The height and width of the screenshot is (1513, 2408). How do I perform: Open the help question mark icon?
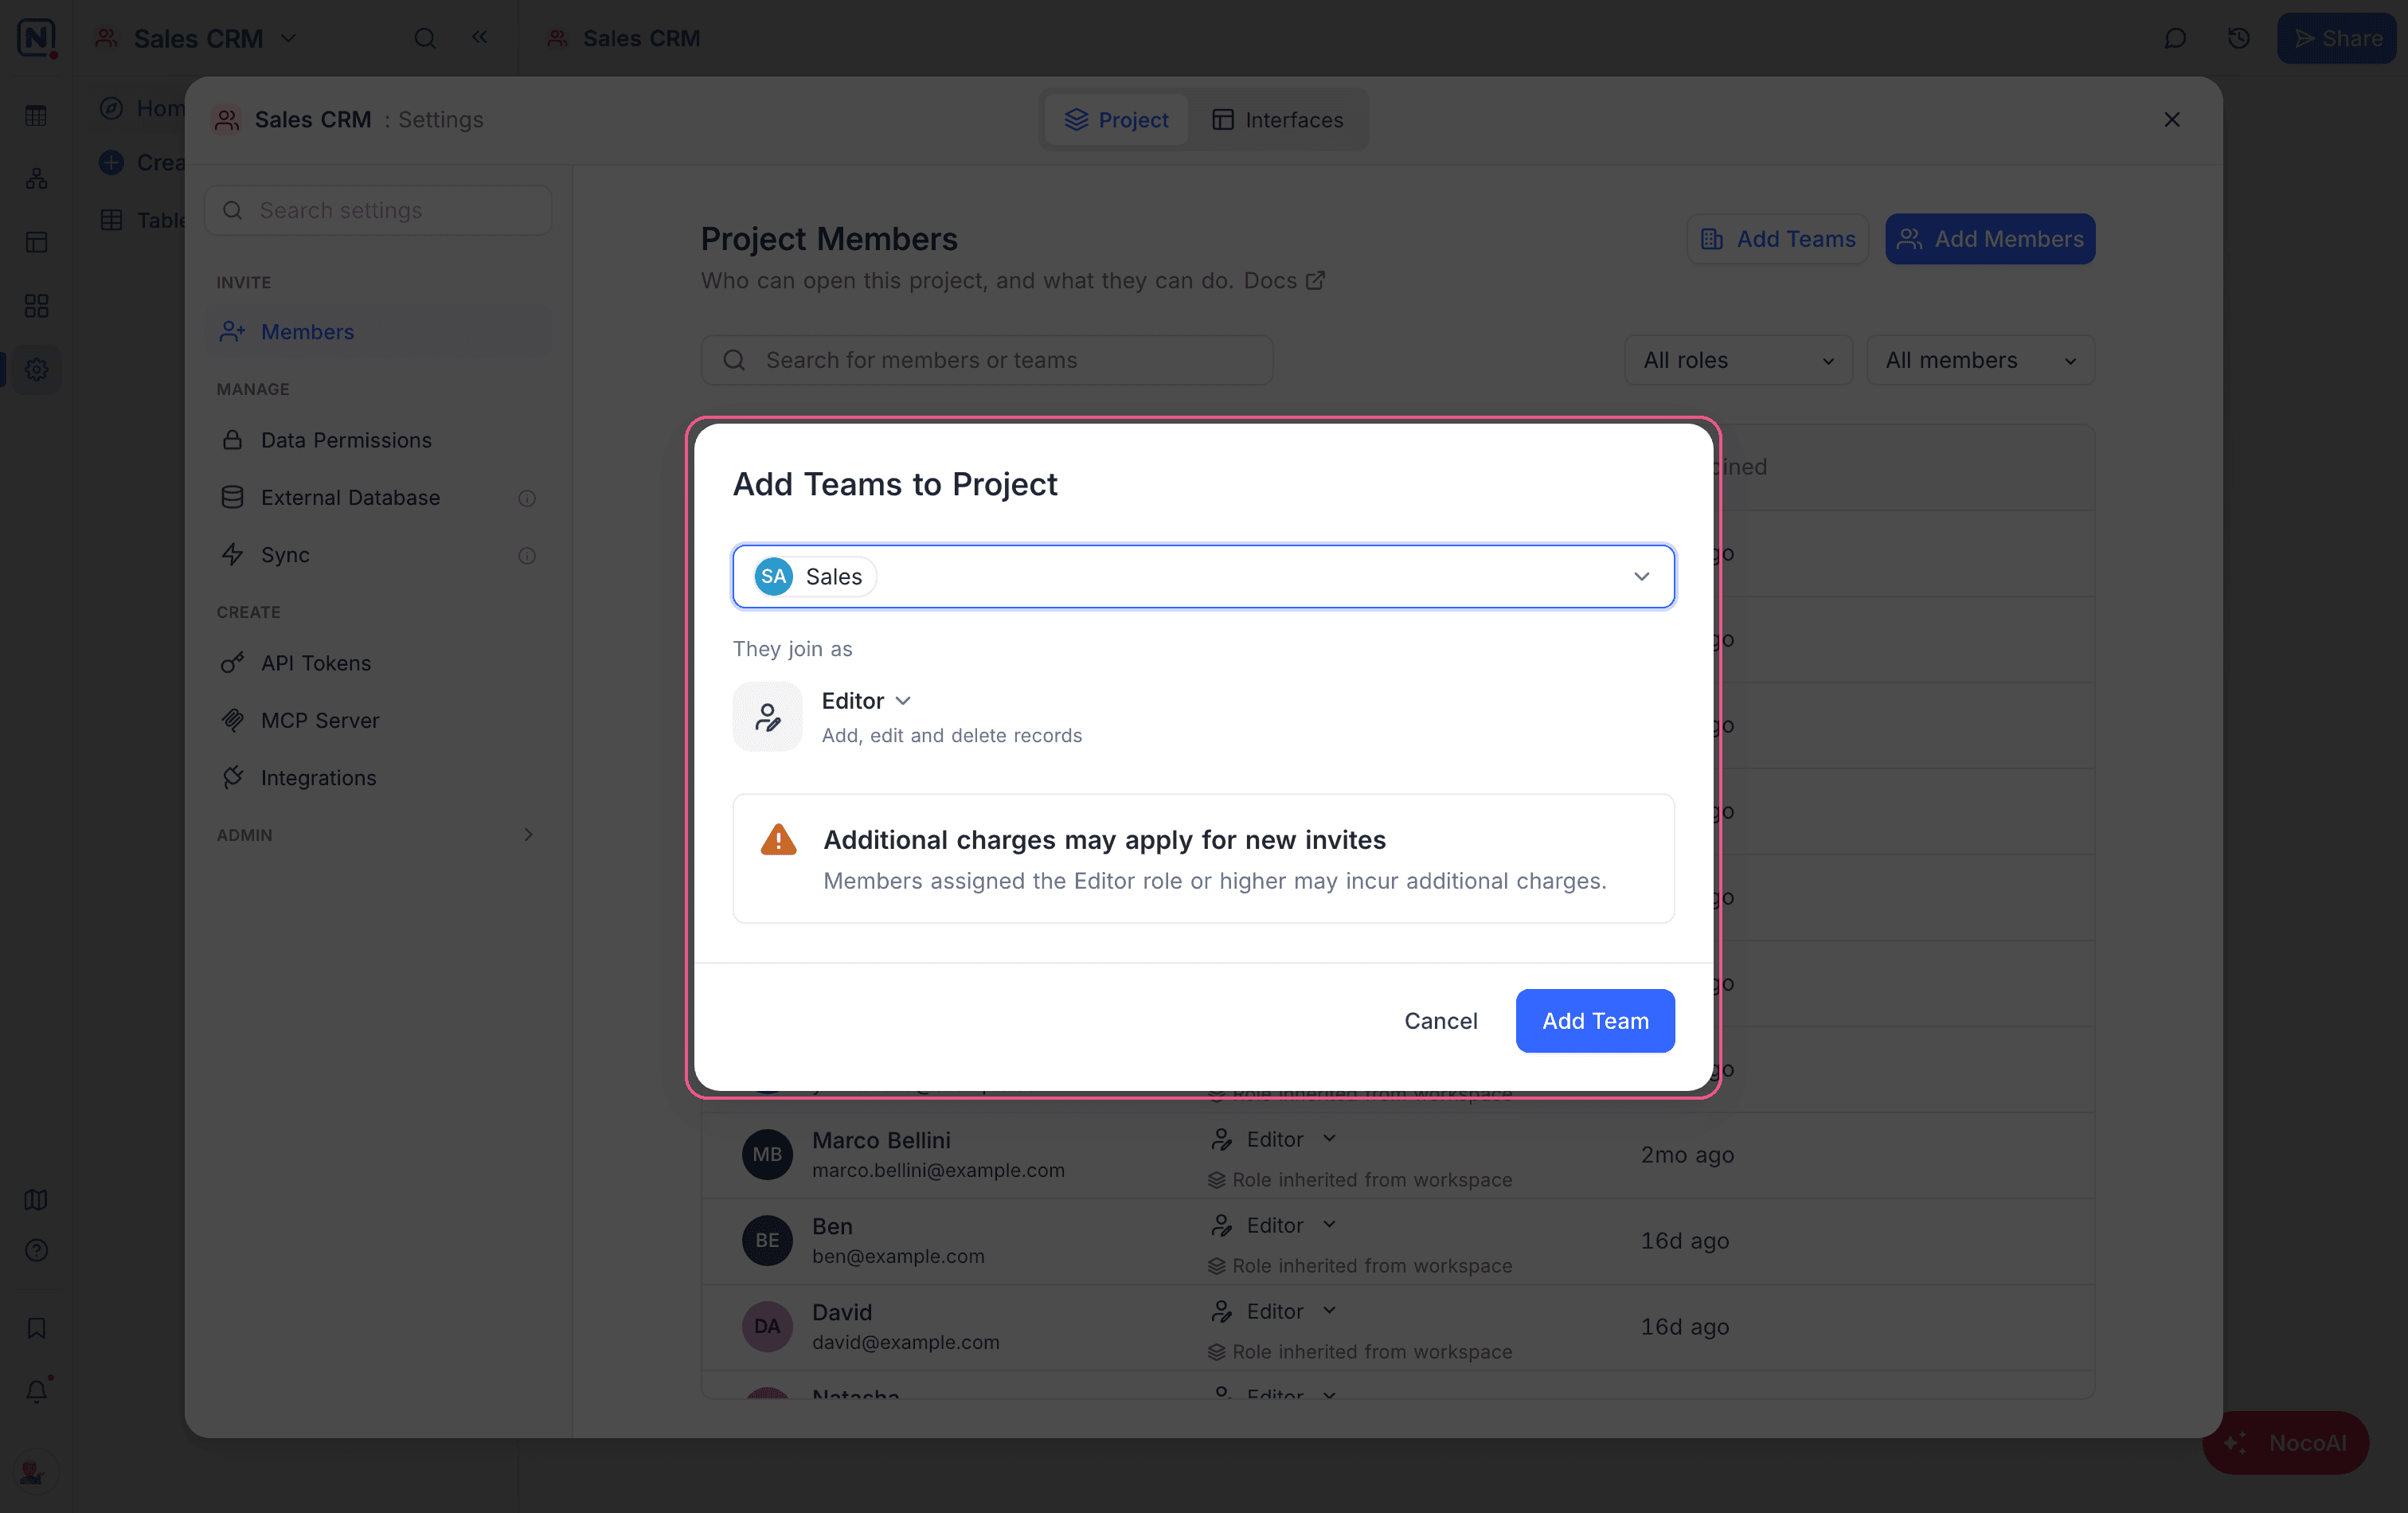pyautogui.click(x=37, y=1250)
